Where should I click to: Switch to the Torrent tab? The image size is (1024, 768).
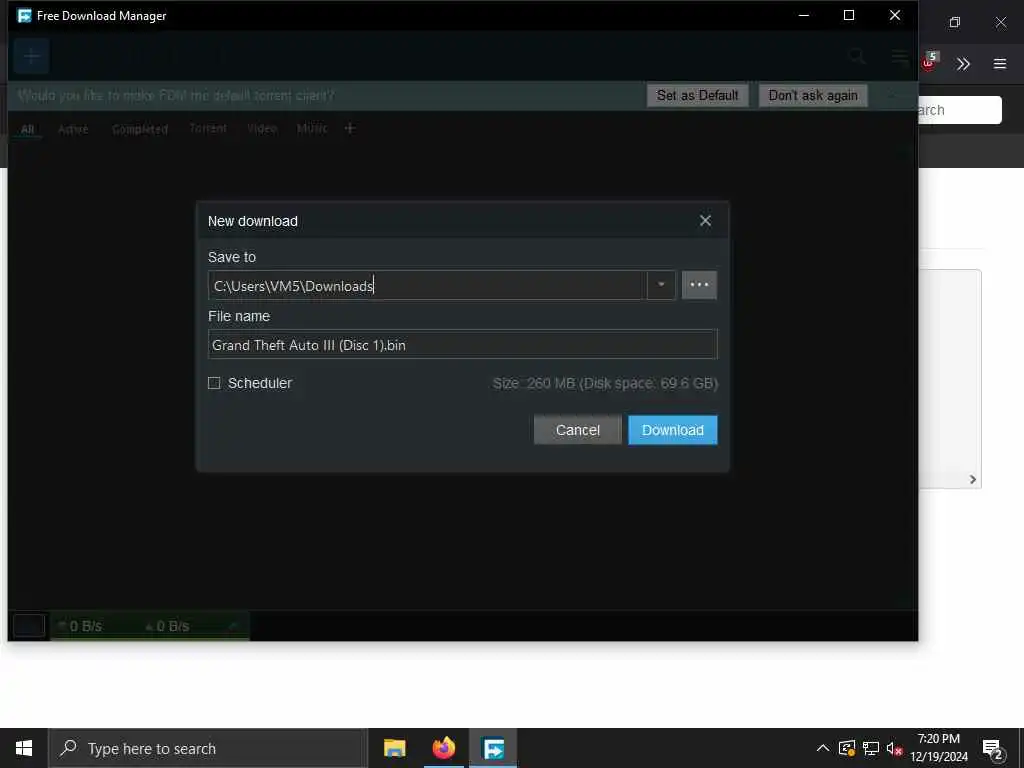click(x=208, y=128)
